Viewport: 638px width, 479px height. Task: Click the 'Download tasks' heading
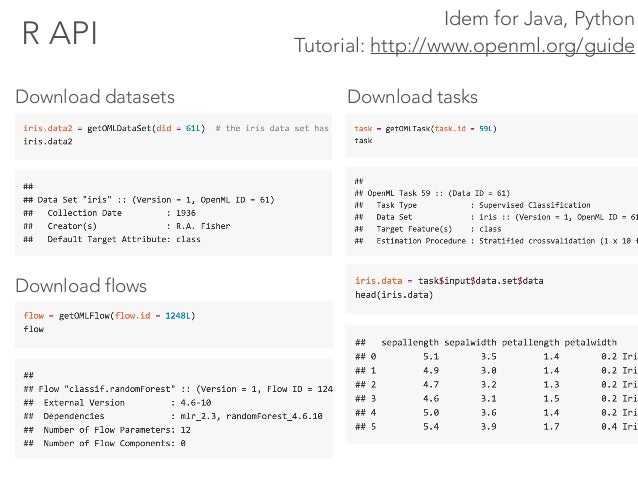pyautogui.click(x=412, y=97)
